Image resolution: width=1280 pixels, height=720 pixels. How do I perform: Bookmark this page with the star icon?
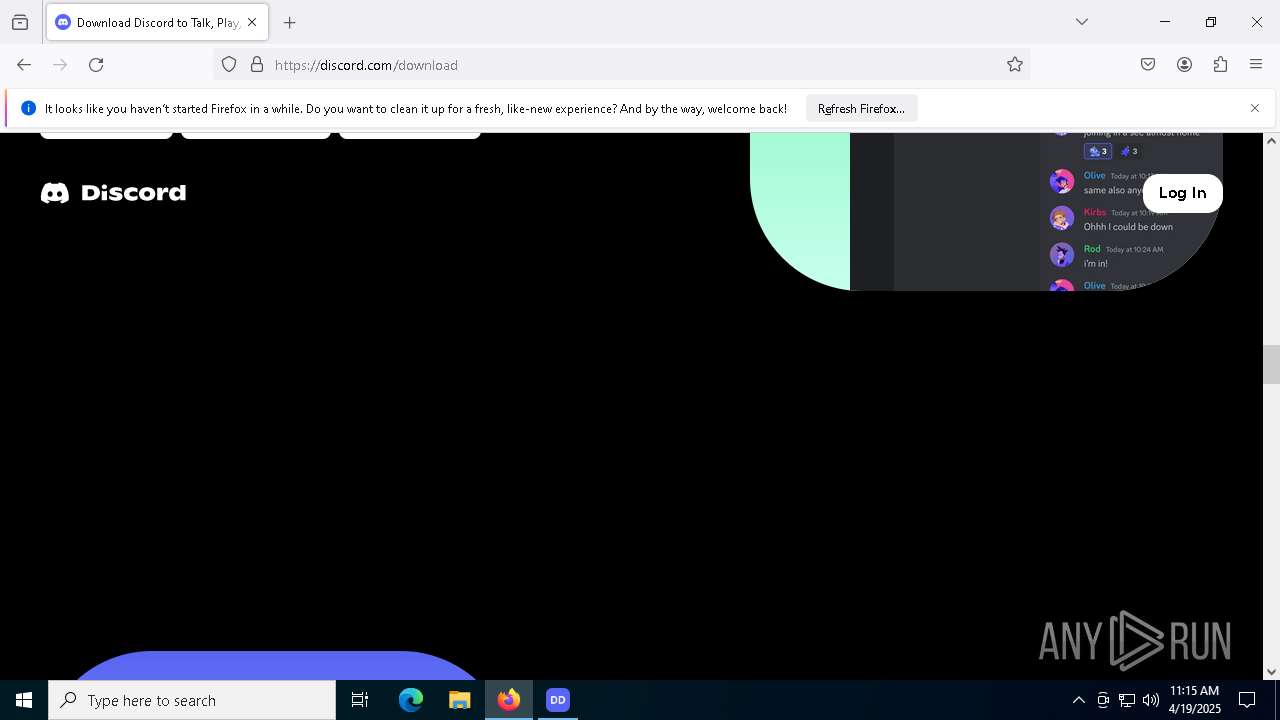[1015, 65]
